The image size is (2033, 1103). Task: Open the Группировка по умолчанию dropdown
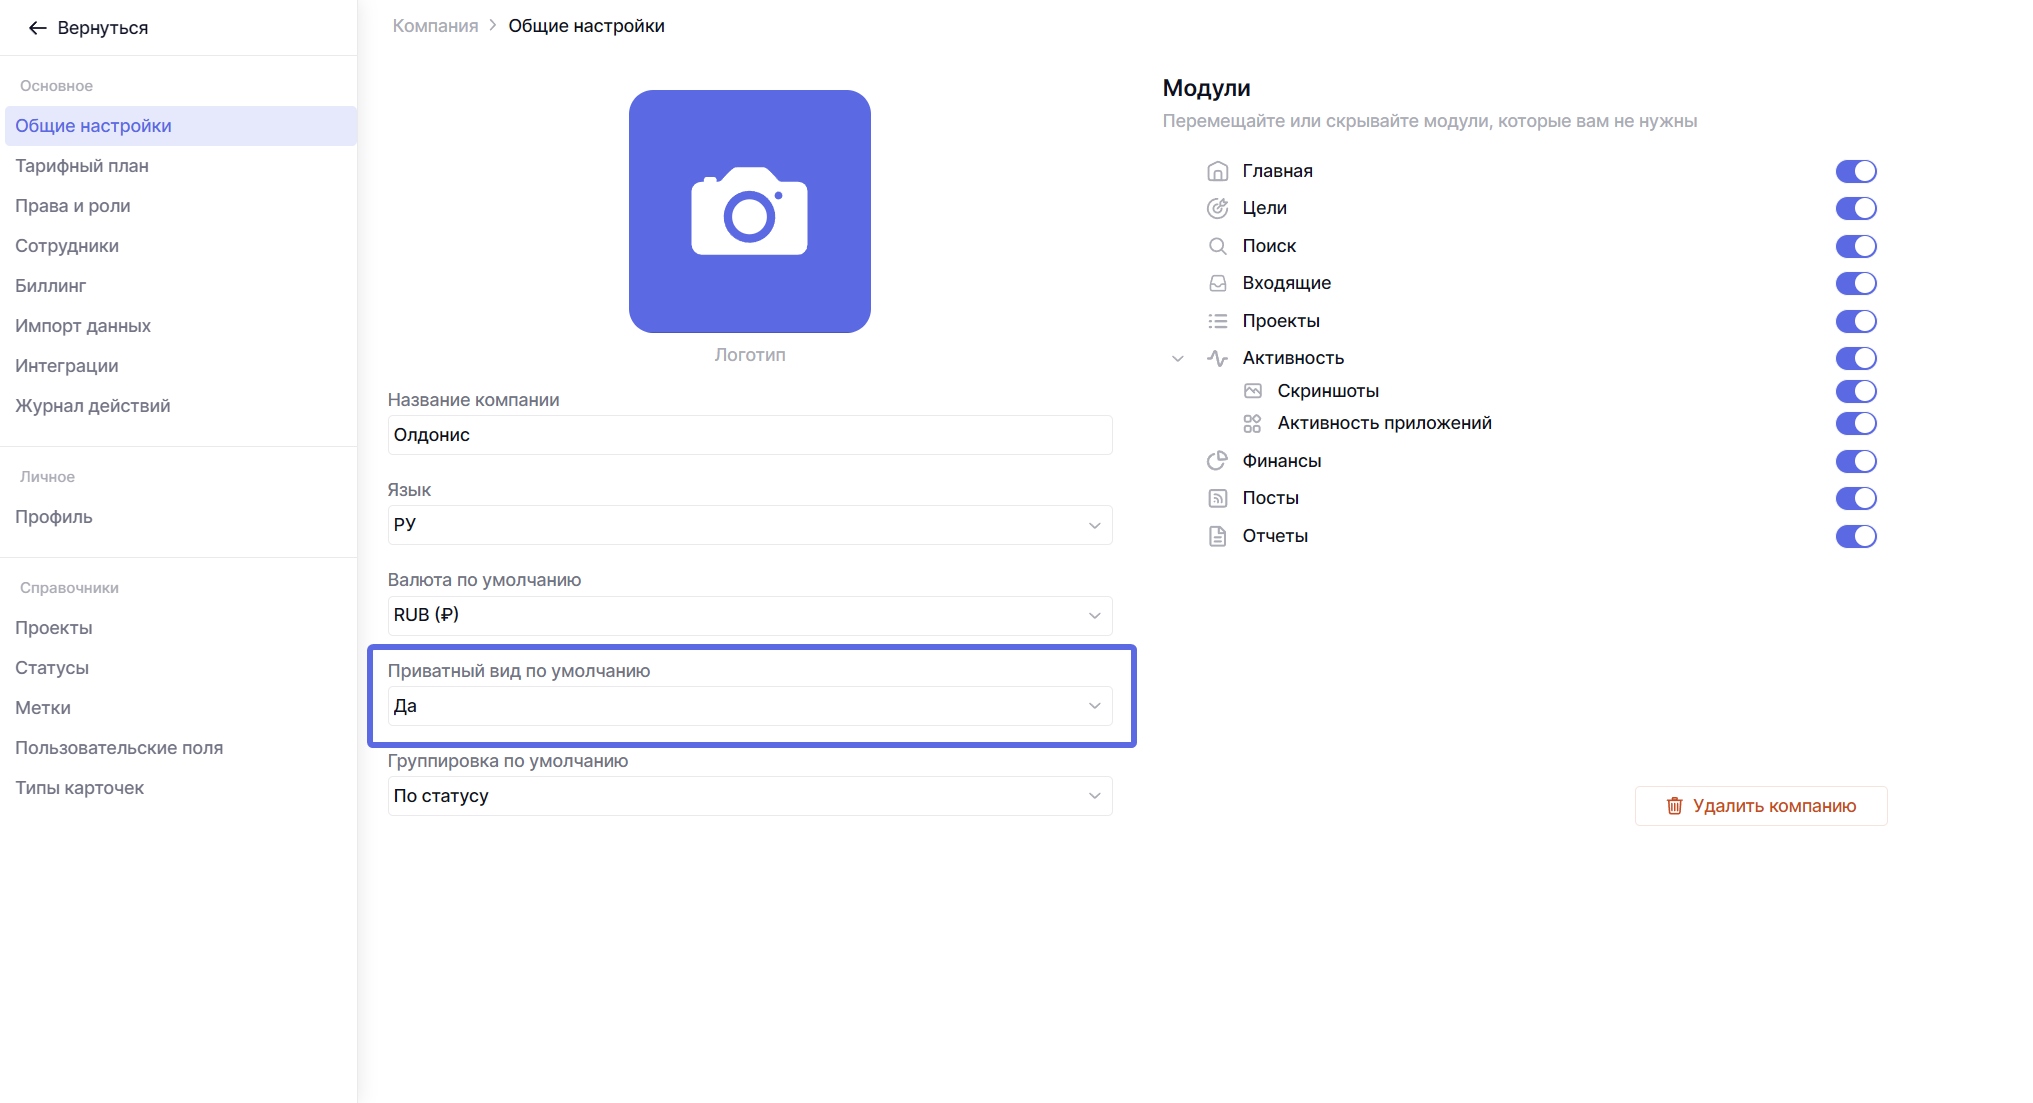pyautogui.click(x=749, y=796)
